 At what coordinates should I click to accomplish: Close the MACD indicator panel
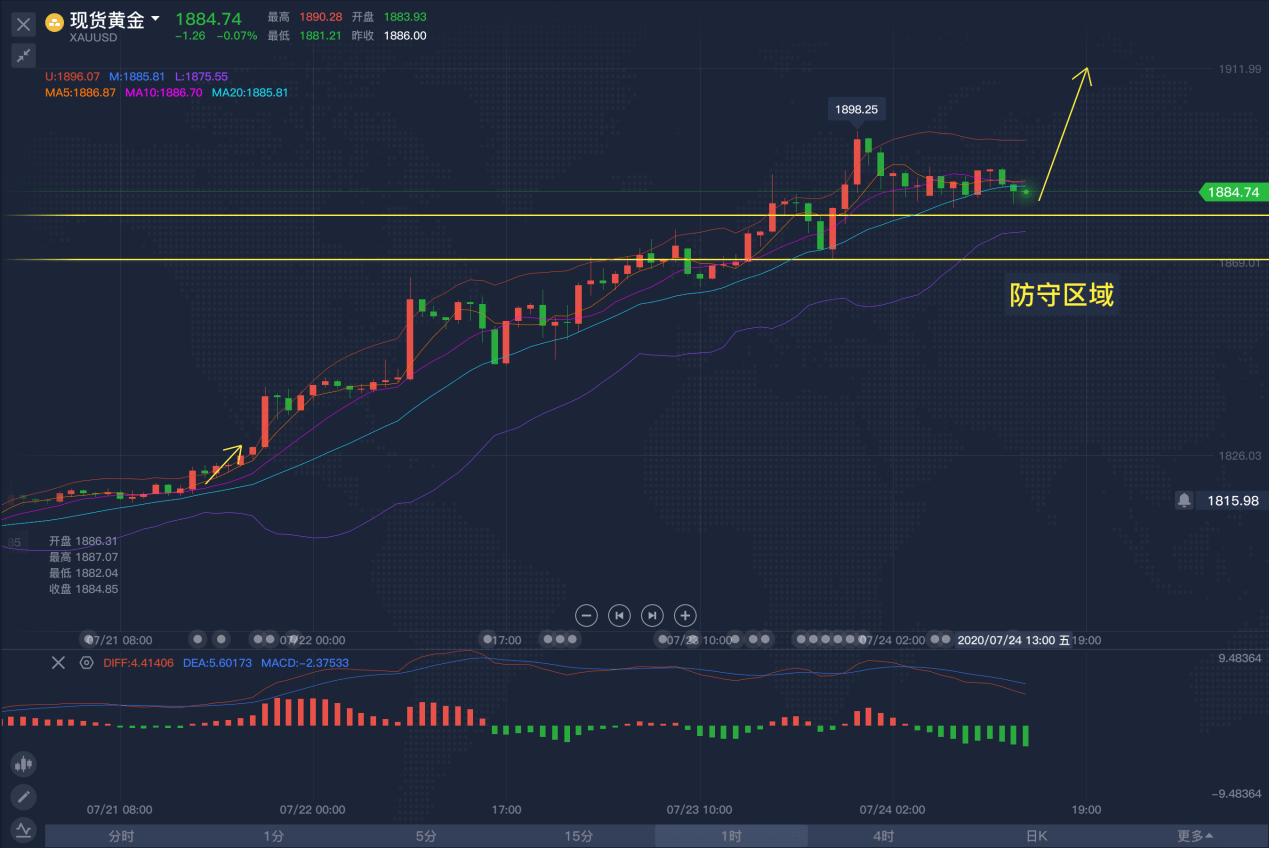(x=58, y=662)
